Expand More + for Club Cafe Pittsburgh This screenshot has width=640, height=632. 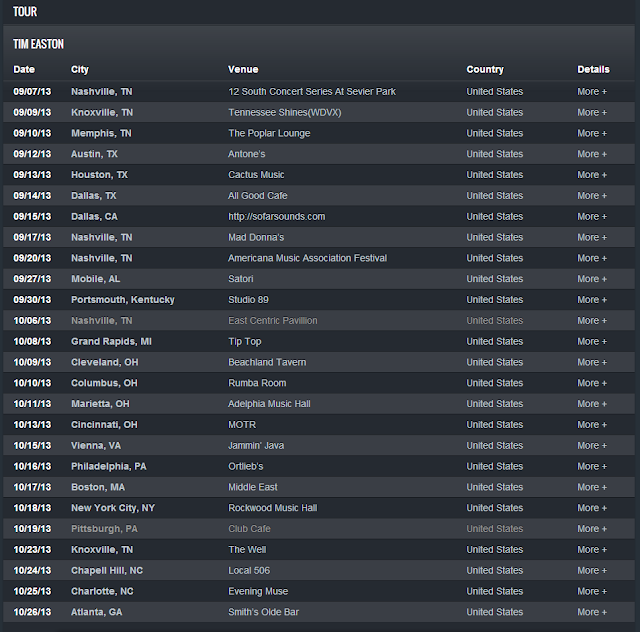592,529
